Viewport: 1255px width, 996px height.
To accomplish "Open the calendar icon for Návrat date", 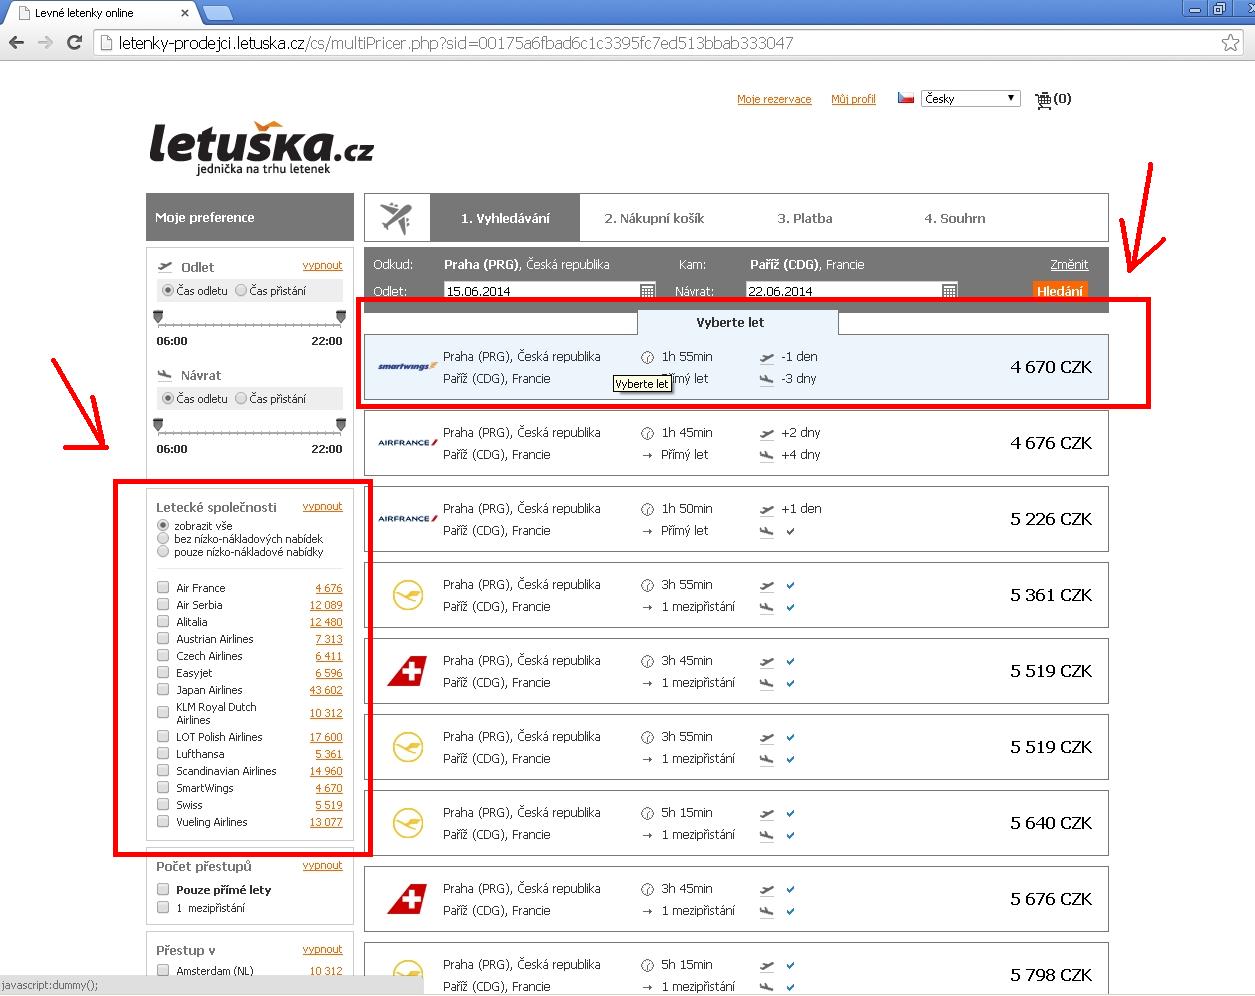I will pos(950,291).
